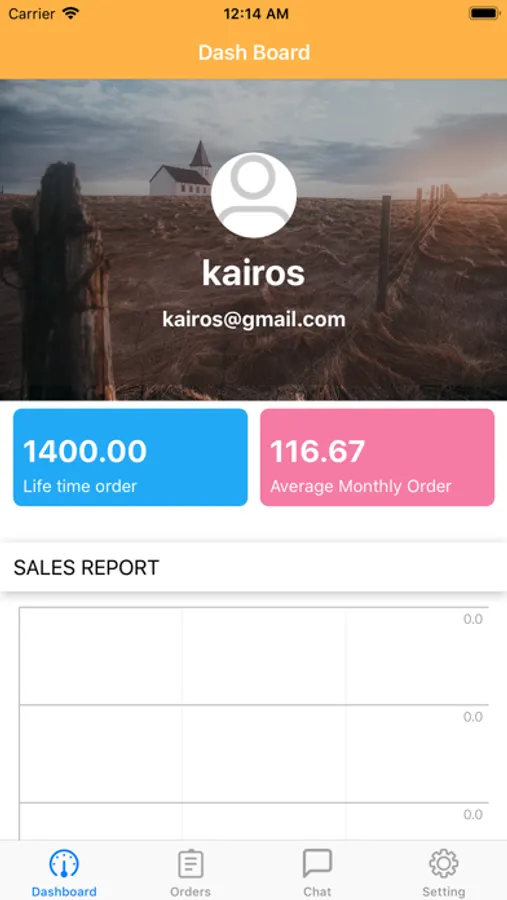Tap the church cover photo background
This screenshot has height=900, width=507.
[x=253, y=240]
